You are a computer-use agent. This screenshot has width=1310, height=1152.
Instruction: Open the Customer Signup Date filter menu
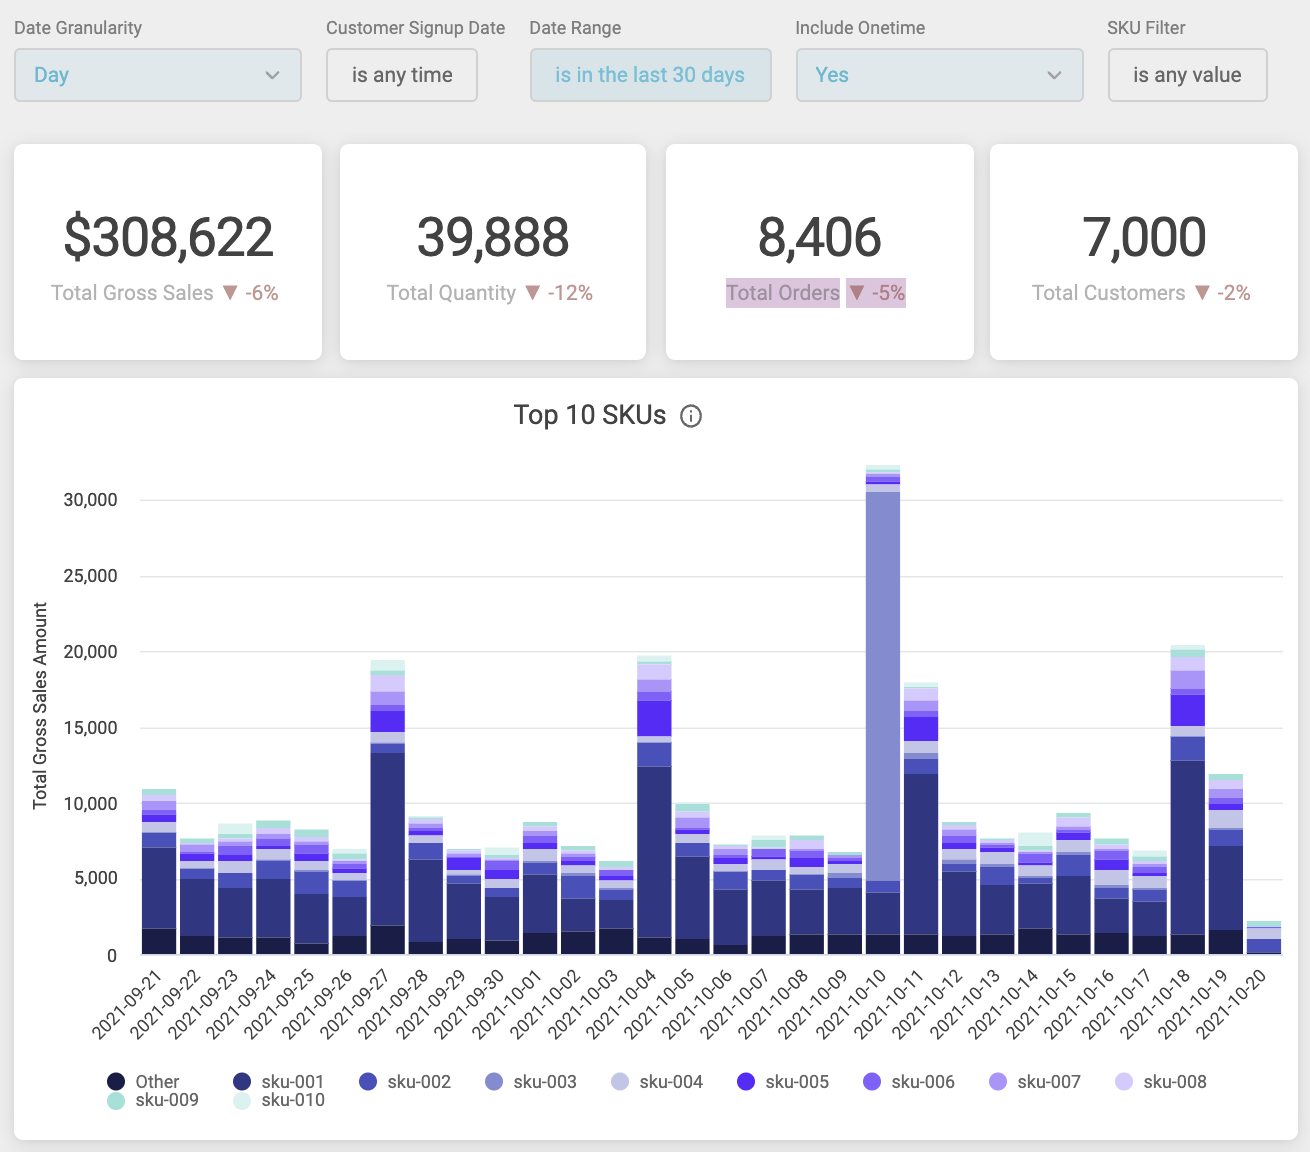[401, 75]
